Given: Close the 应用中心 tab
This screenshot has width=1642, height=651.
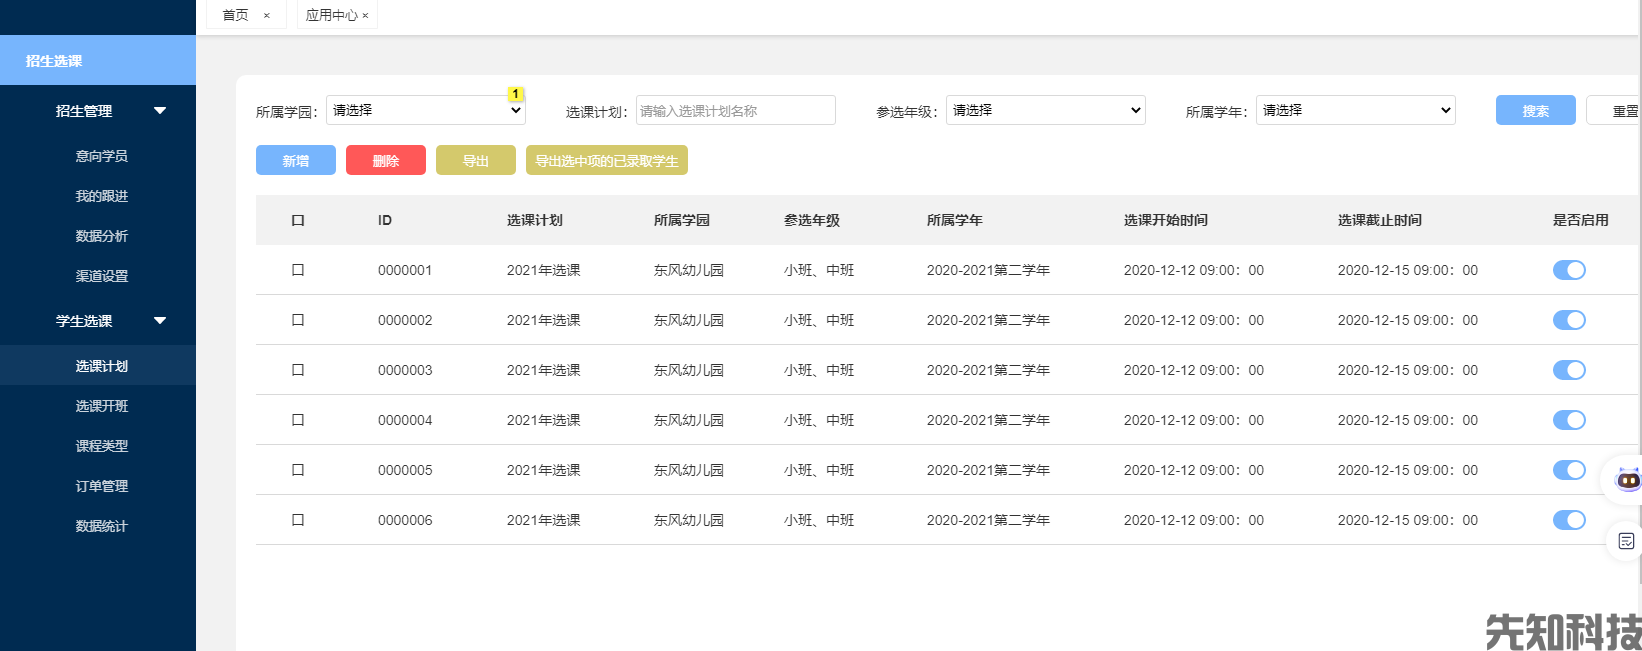Looking at the screenshot, I should [365, 16].
